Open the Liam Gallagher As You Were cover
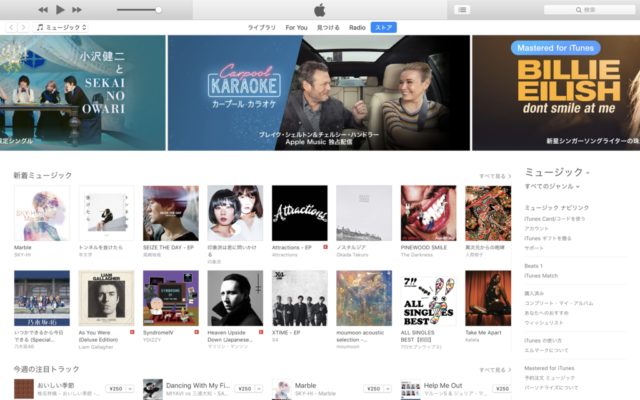640x400 pixels. point(107,298)
